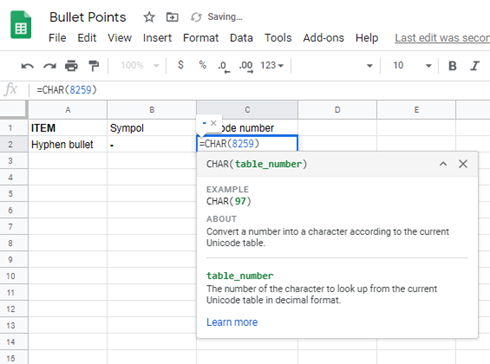490x364 pixels.
Task: Select the hyphen symbol cell in column B row 2
Action: 152,144
